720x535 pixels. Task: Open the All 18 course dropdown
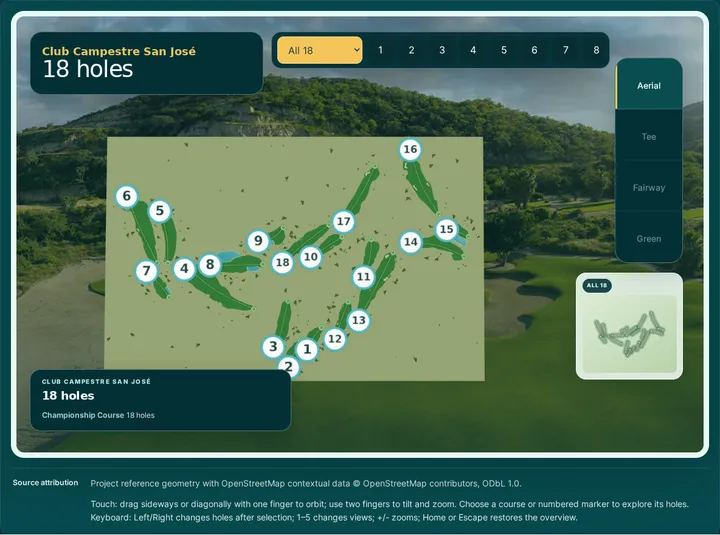click(x=320, y=50)
